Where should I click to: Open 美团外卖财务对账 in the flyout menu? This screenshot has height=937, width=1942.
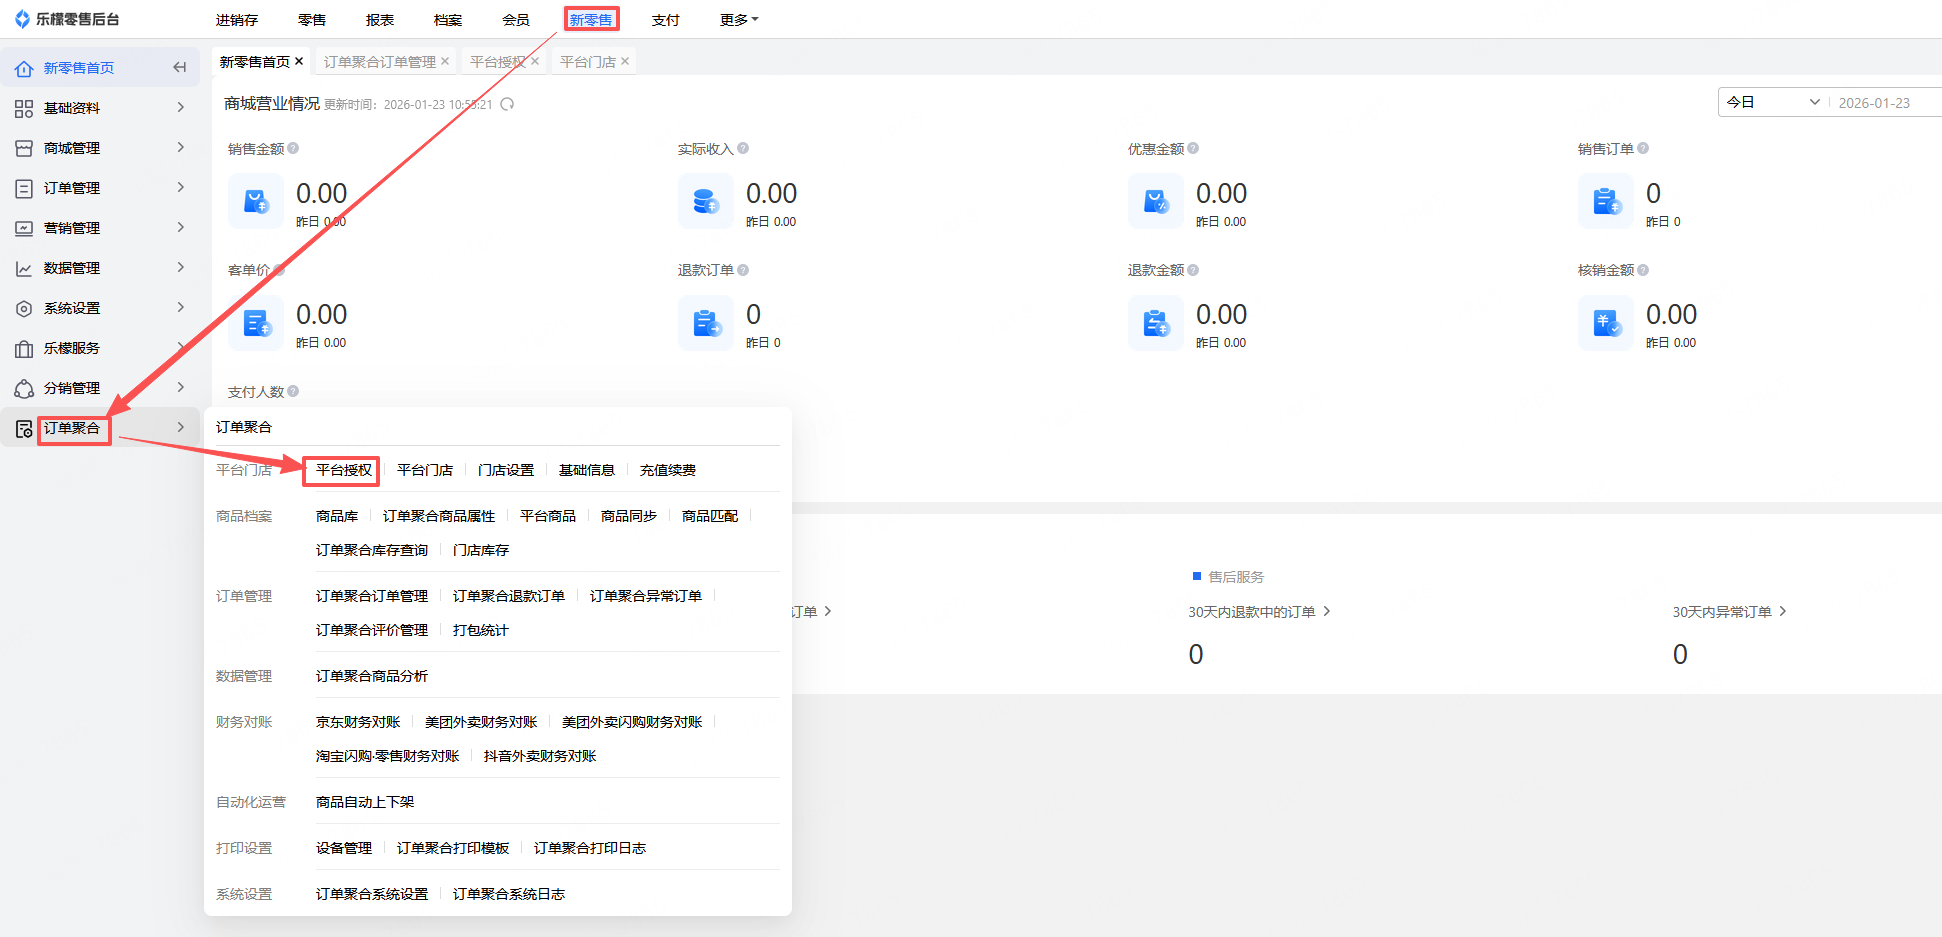click(x=481, y=722)
